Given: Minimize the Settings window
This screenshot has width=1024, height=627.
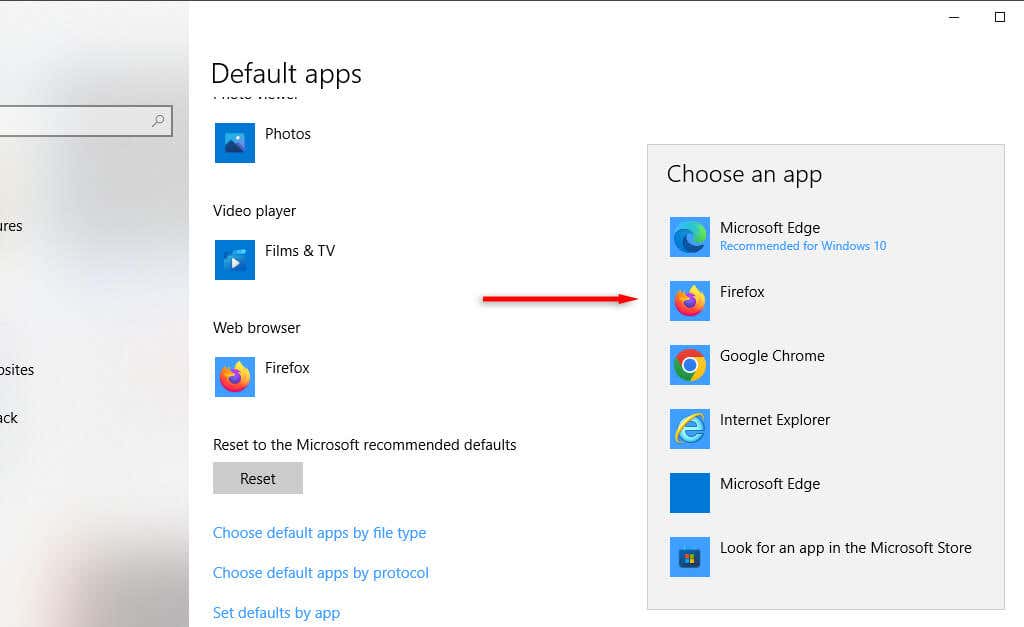Looking at the screenshot, I should [x=954, y=18].
